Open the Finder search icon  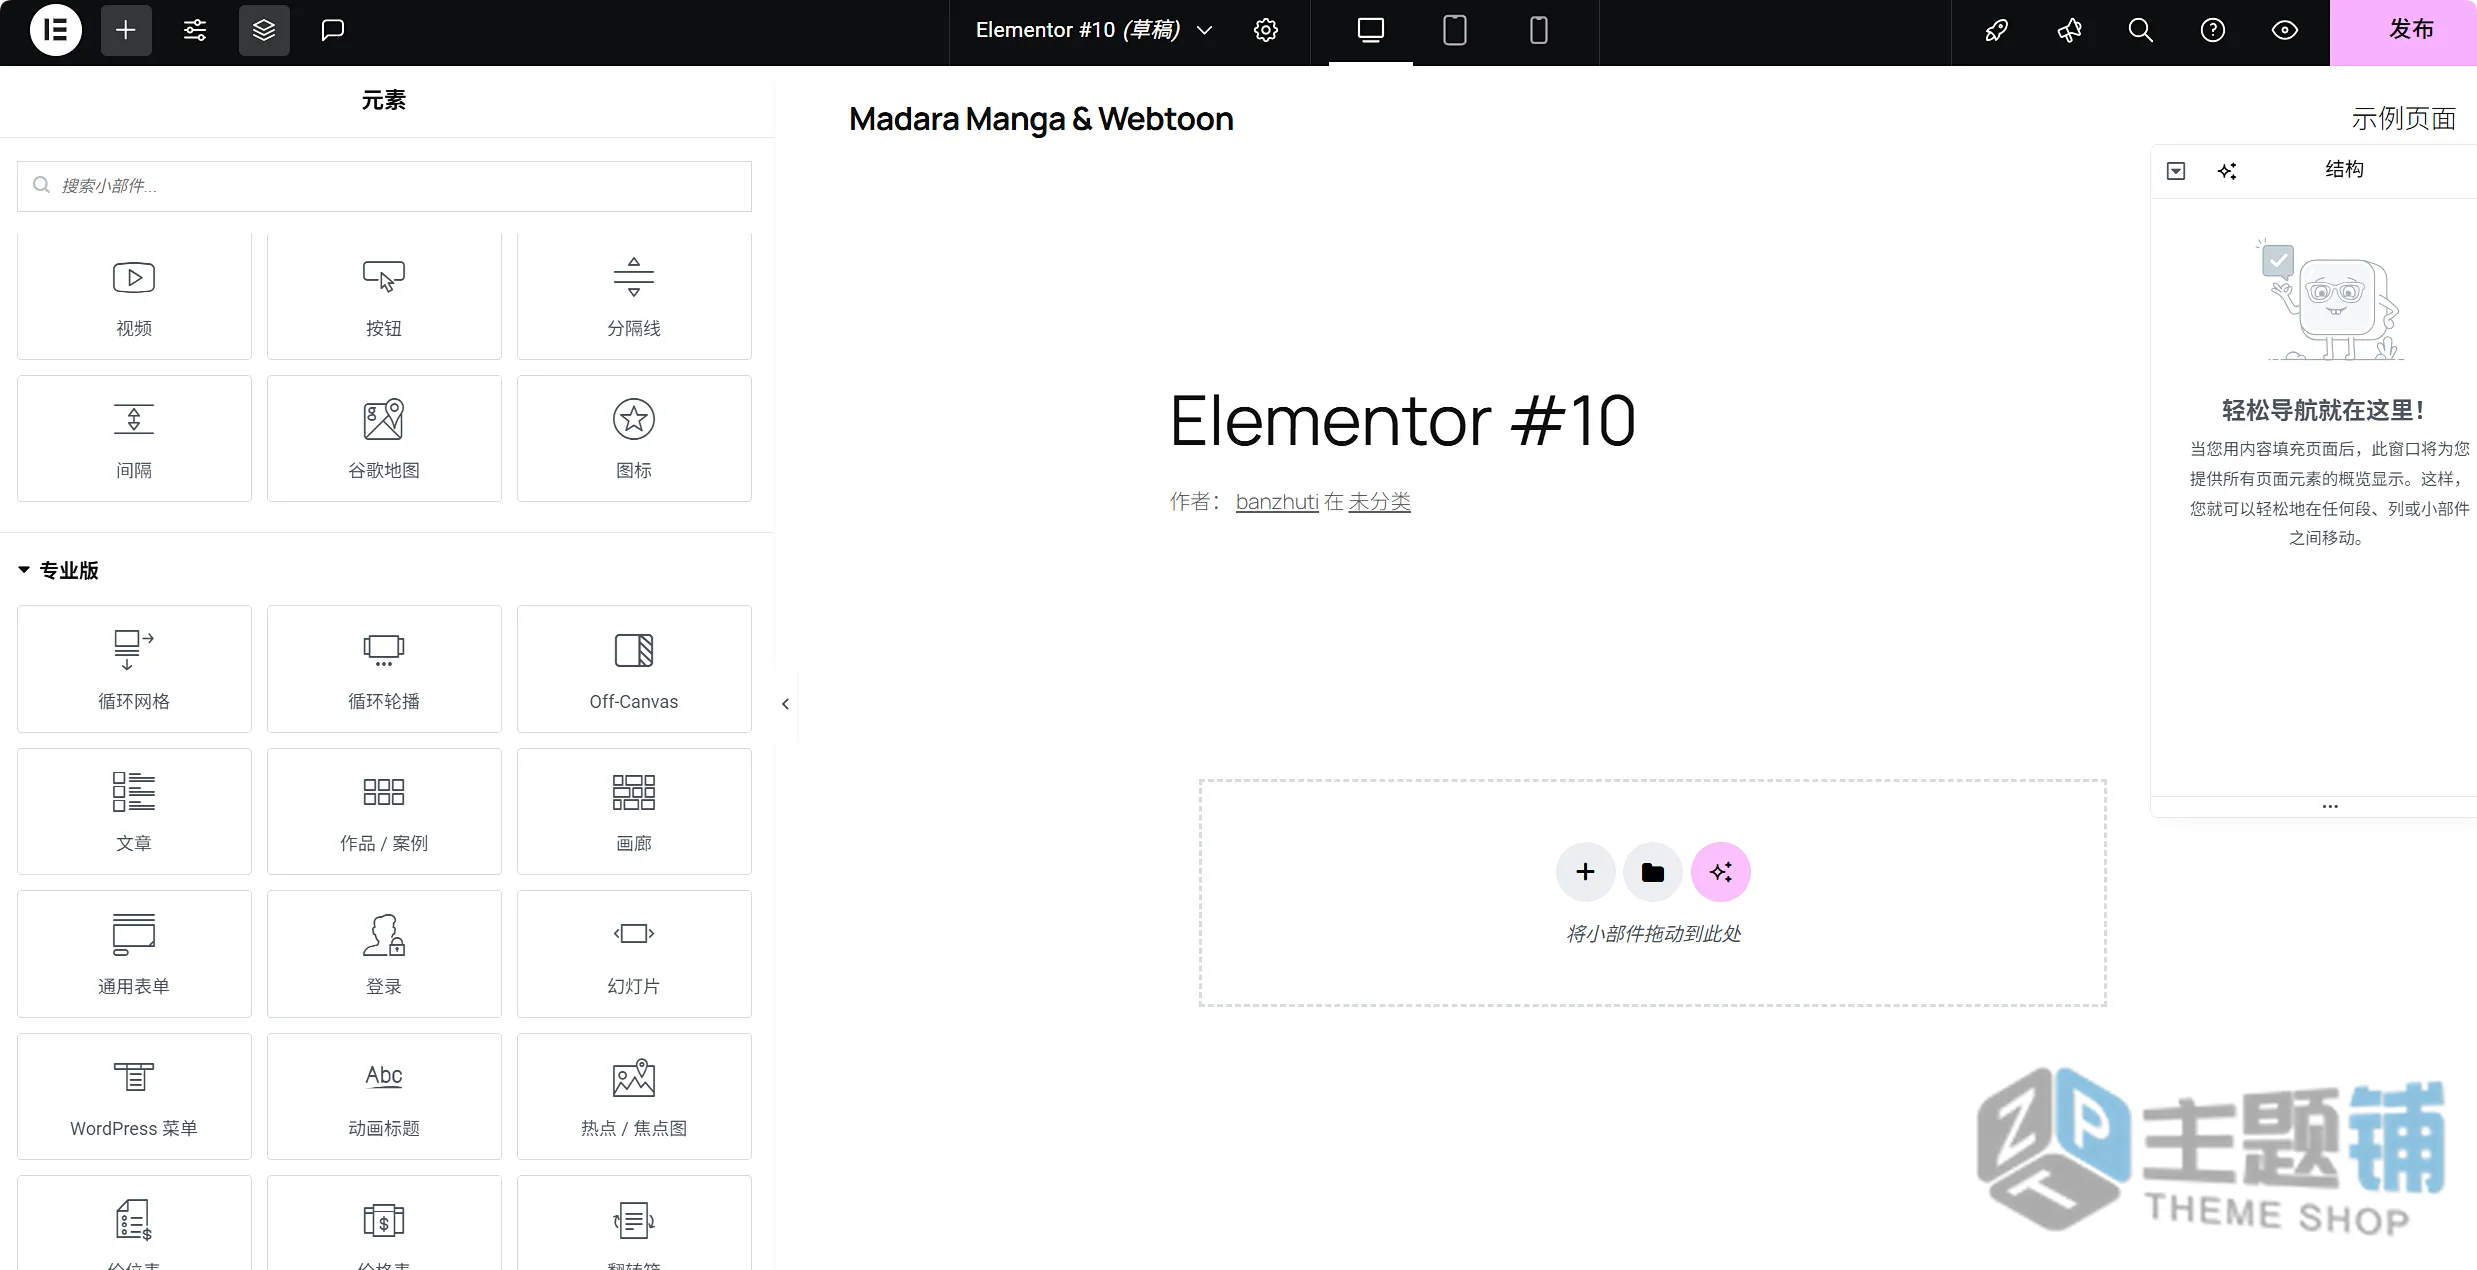point(2141,30)
